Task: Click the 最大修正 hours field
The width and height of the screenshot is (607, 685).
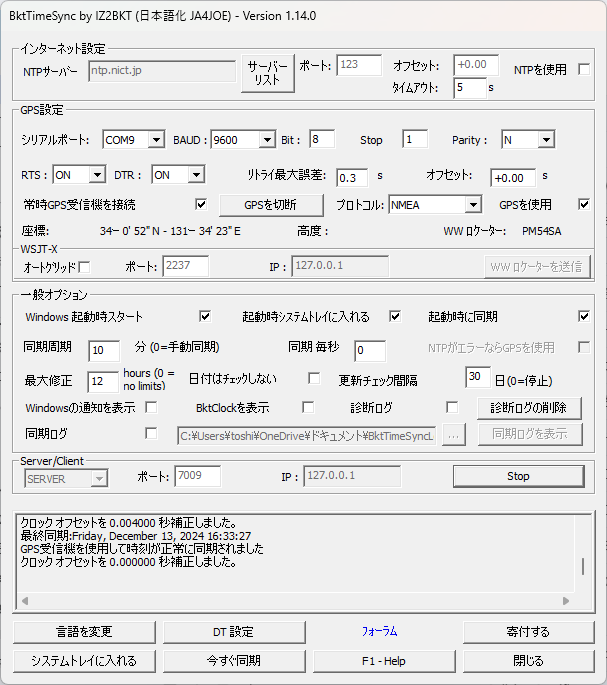Action: 103,382
